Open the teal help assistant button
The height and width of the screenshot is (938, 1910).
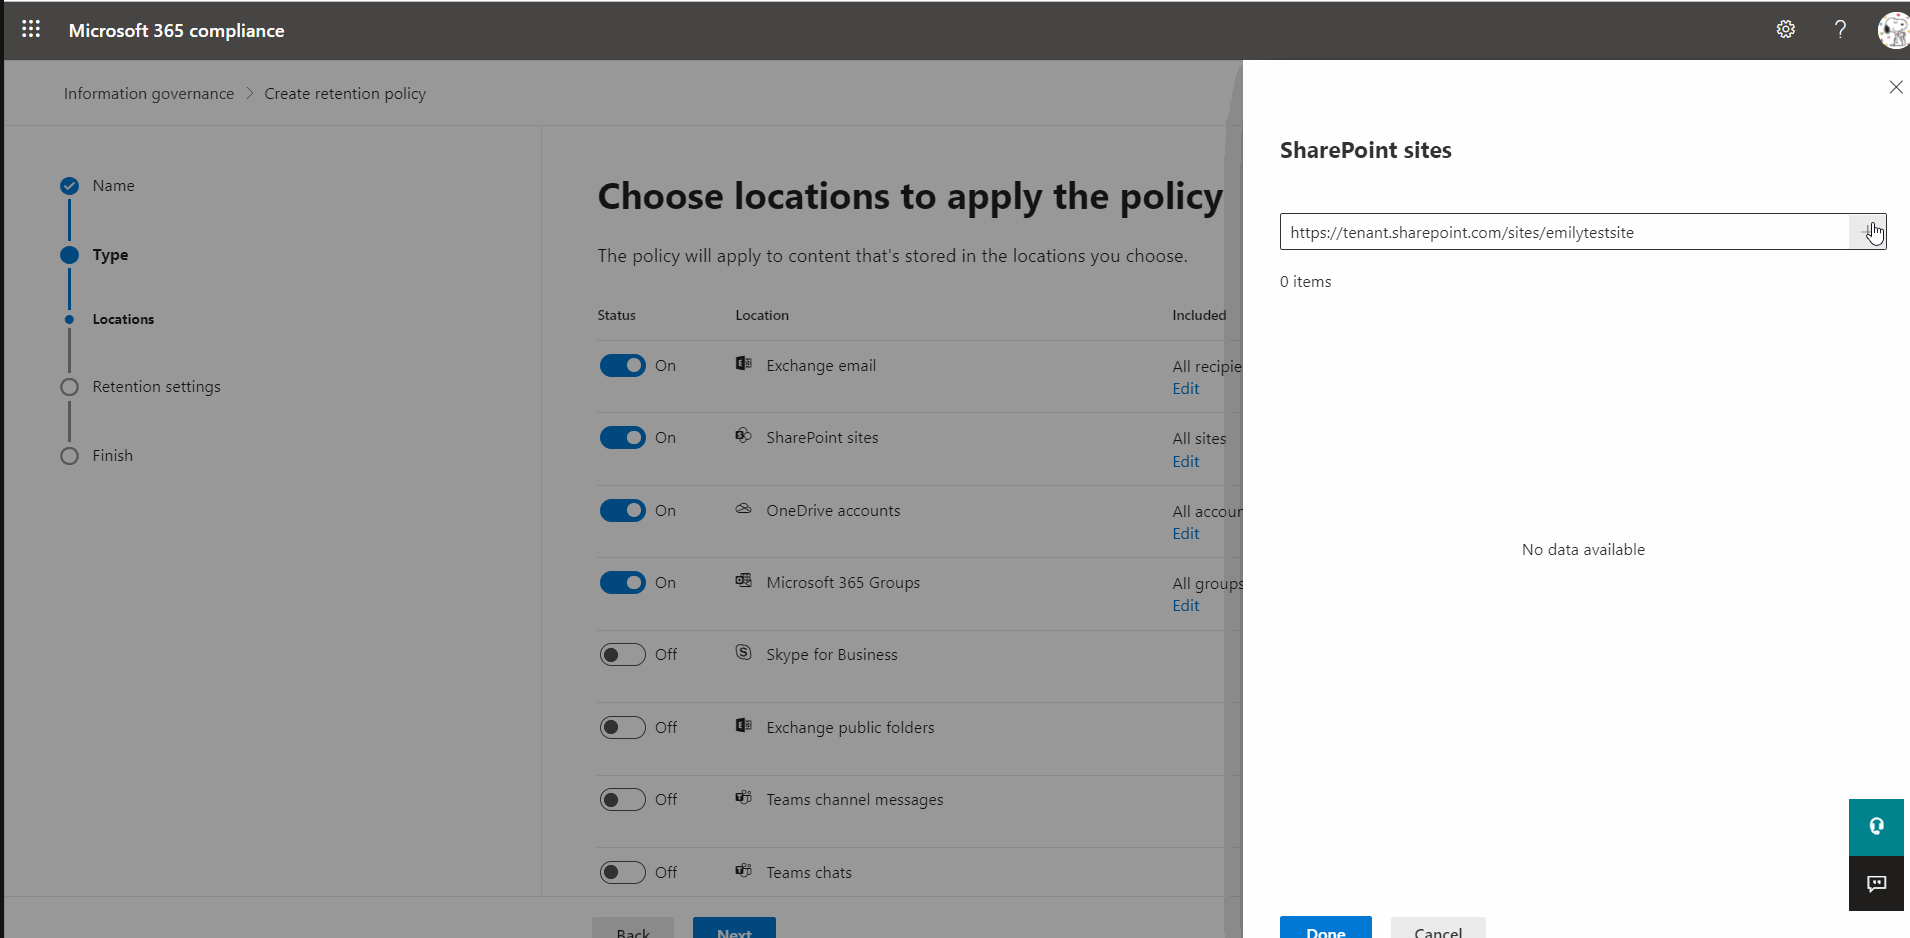pyautogui.click(x=1876, y=827)
